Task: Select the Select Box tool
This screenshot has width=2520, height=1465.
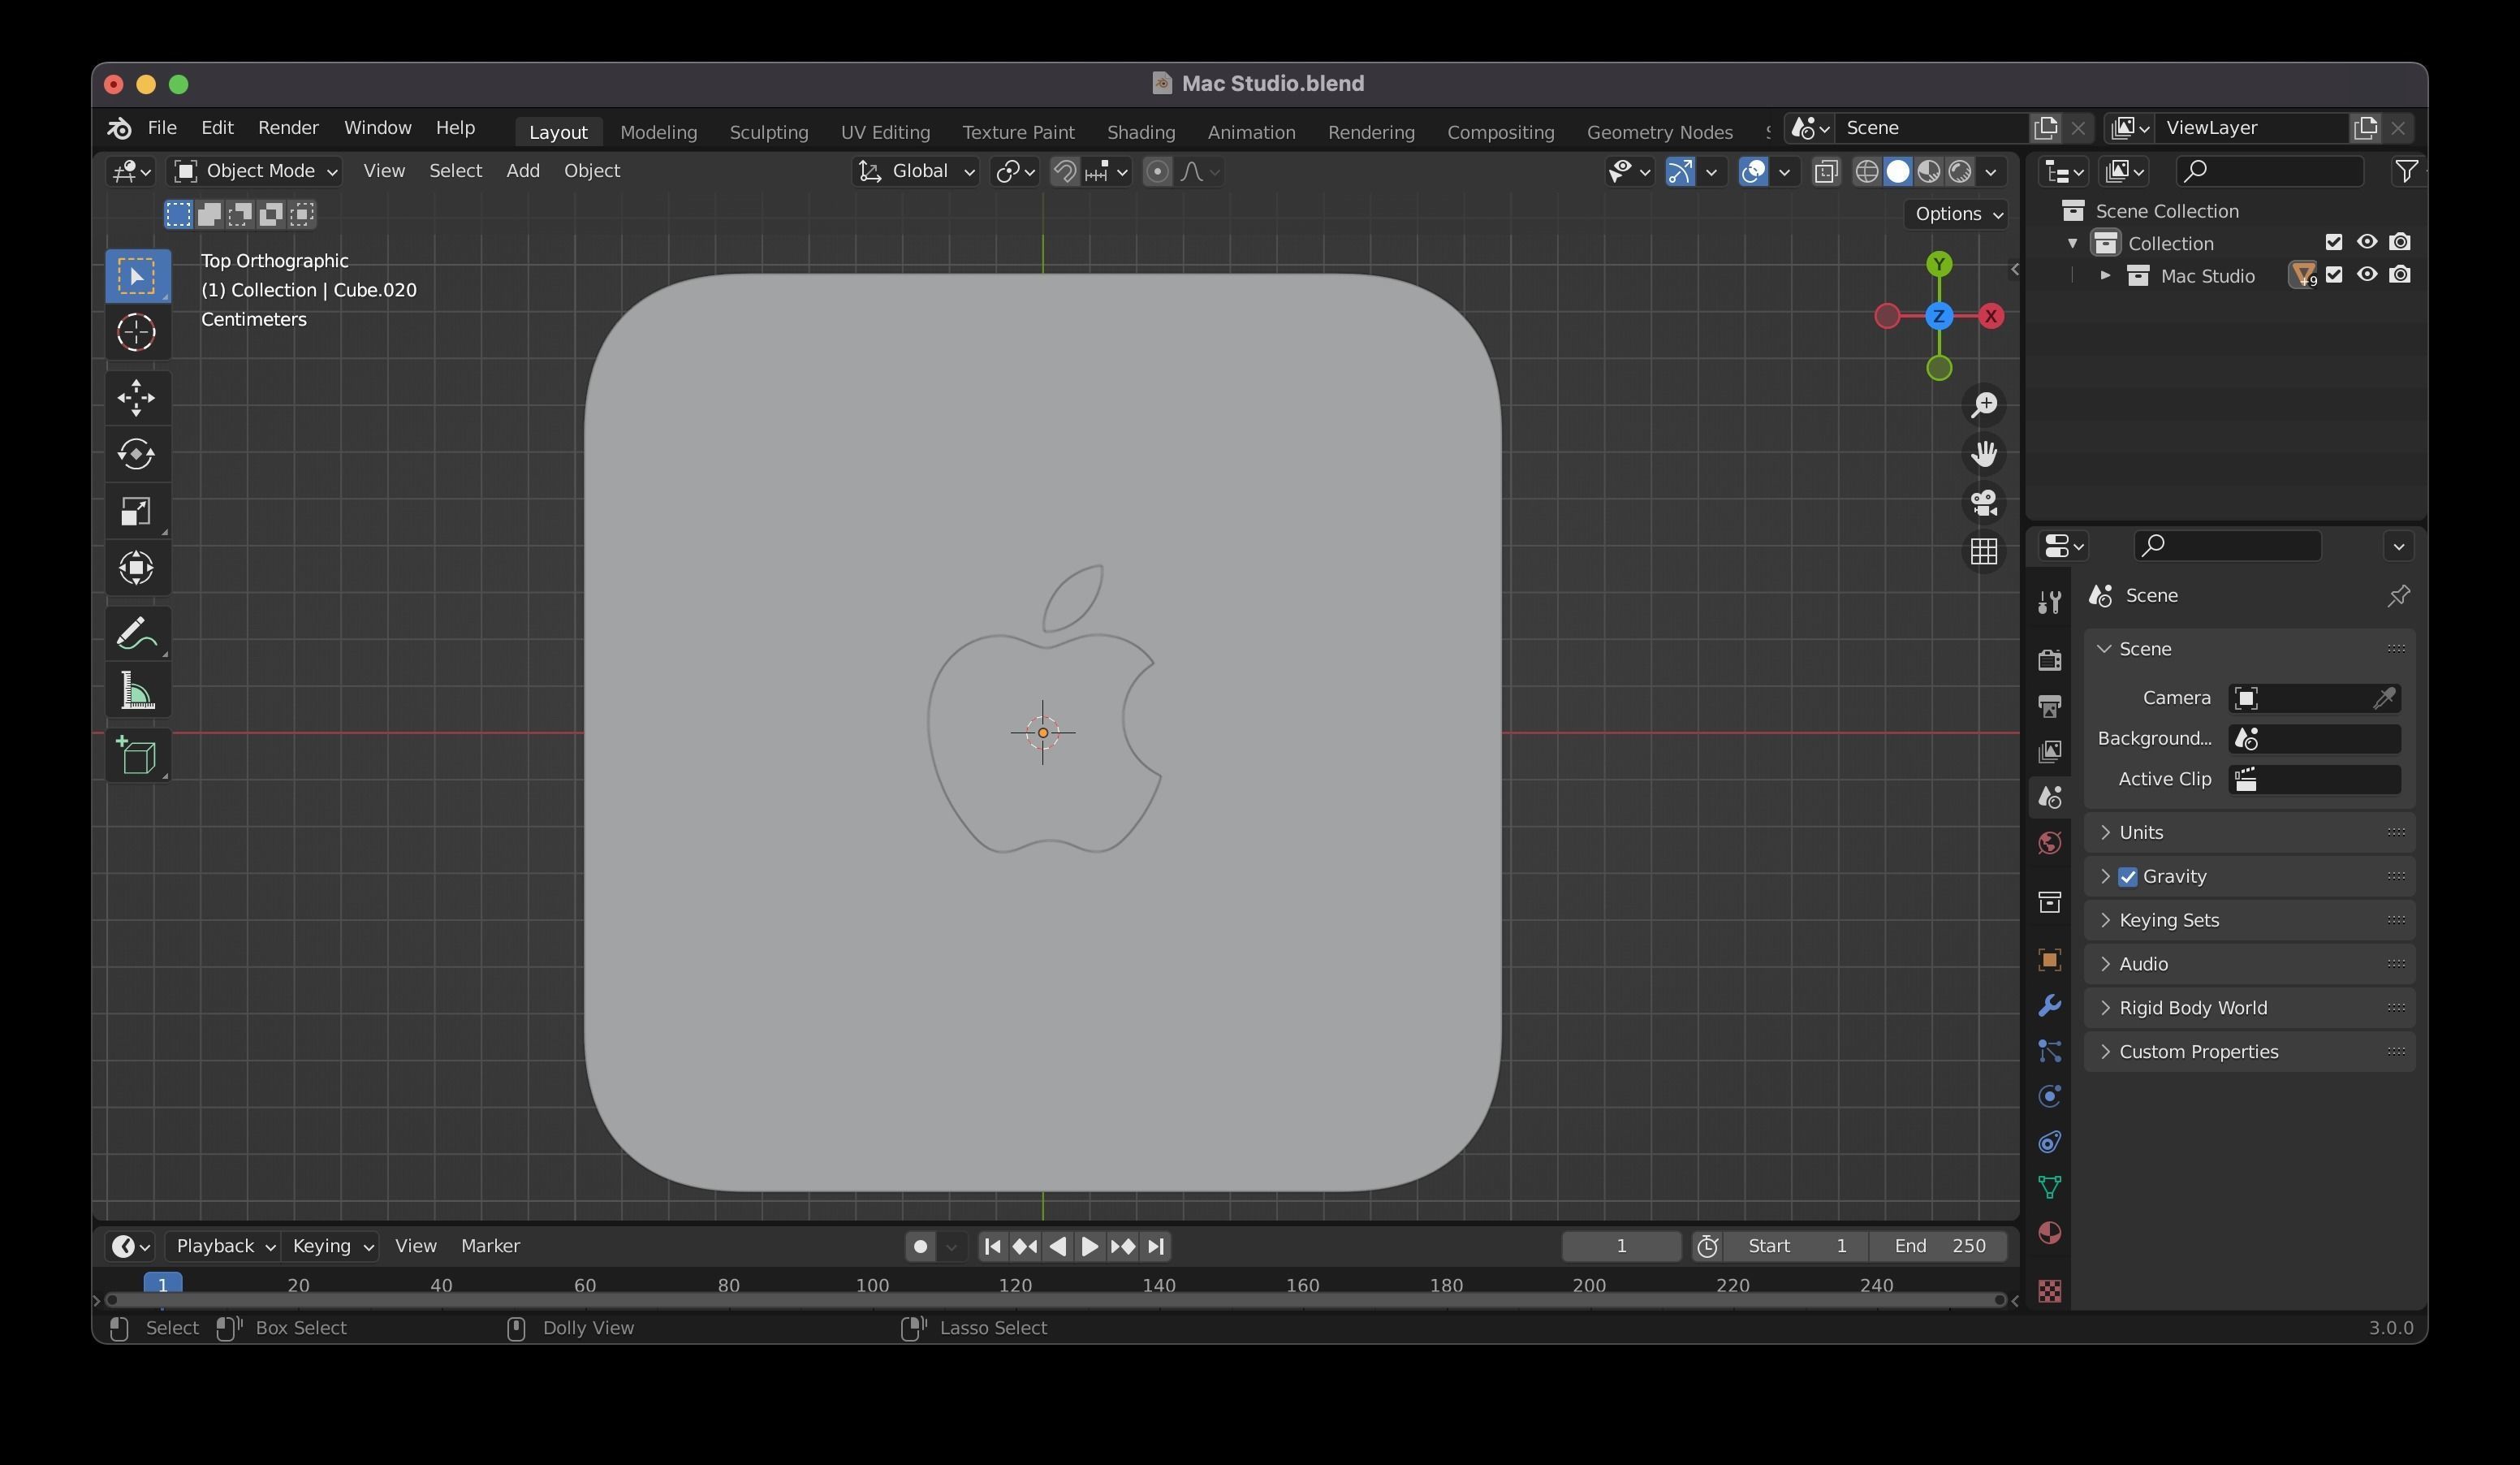Action: (x=137, y=275)
